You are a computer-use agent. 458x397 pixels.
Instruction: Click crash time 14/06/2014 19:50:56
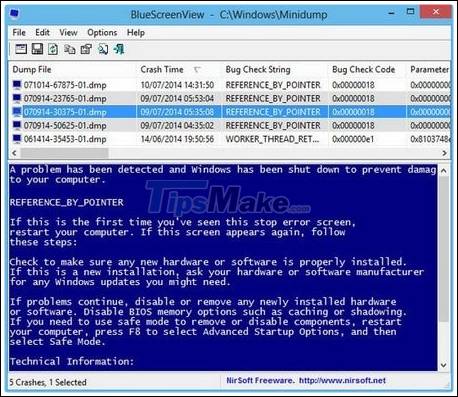click(177, 139)
